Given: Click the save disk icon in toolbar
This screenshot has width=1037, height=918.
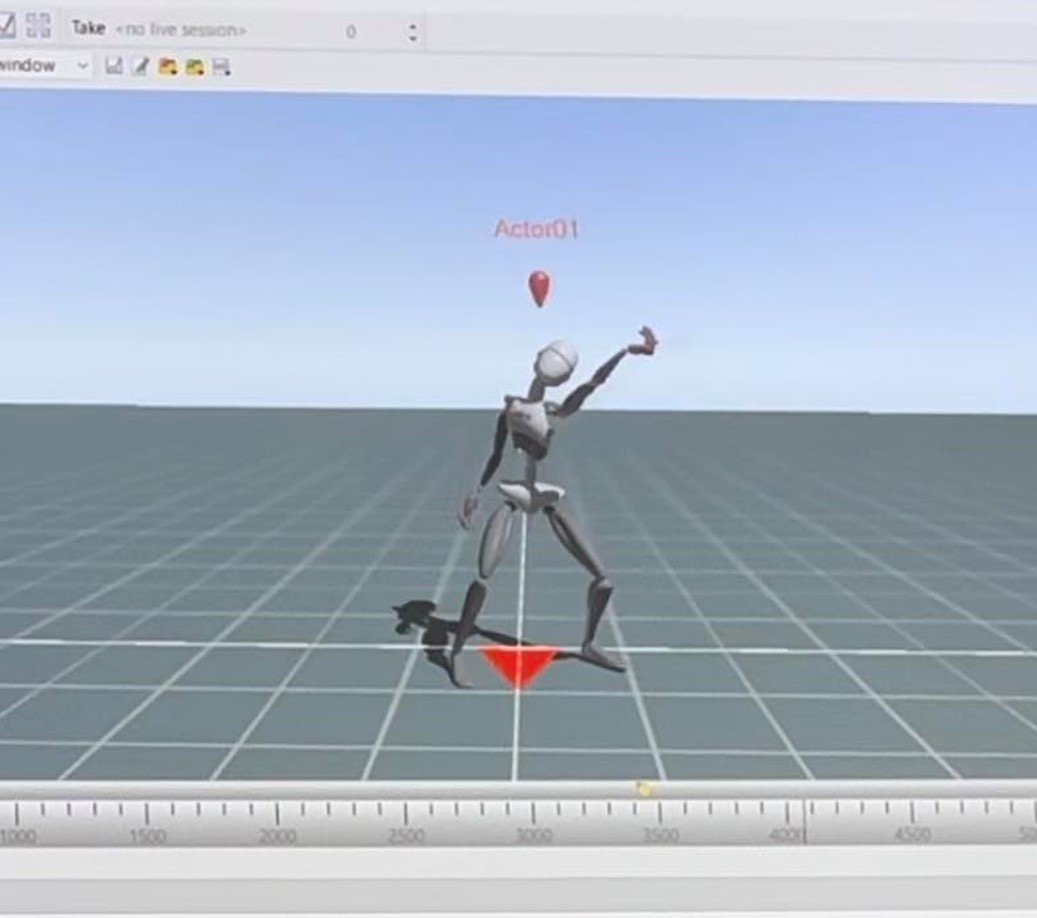Looking at the screenshot, I should [221, 67].
